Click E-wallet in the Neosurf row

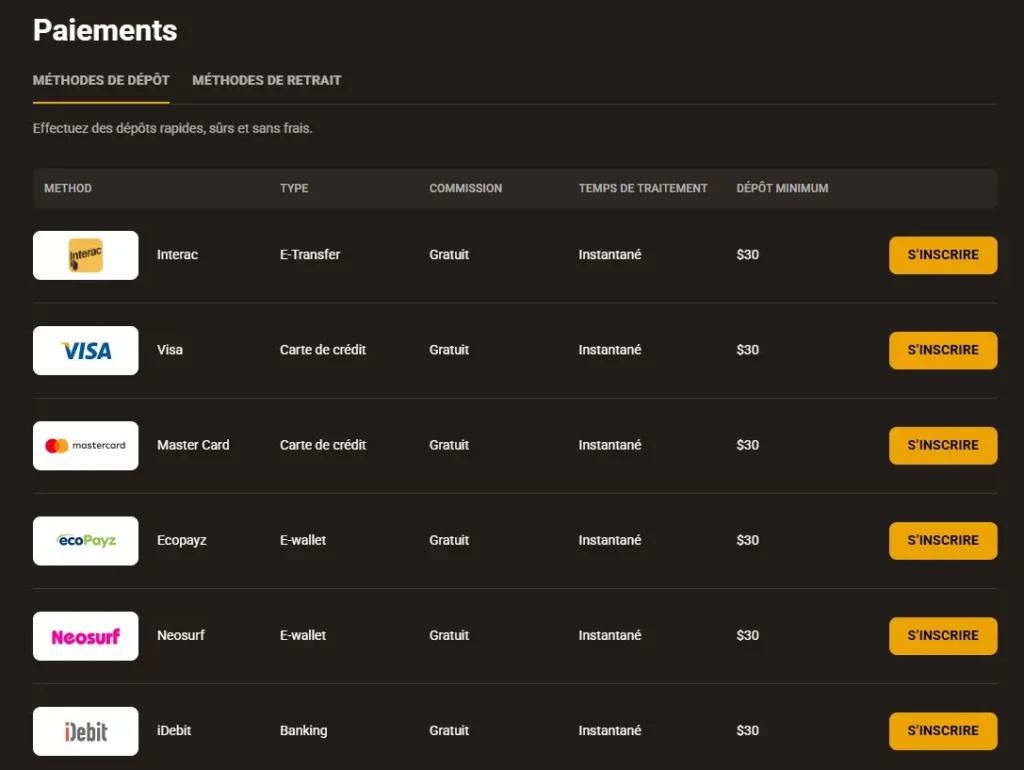[303, 635]
